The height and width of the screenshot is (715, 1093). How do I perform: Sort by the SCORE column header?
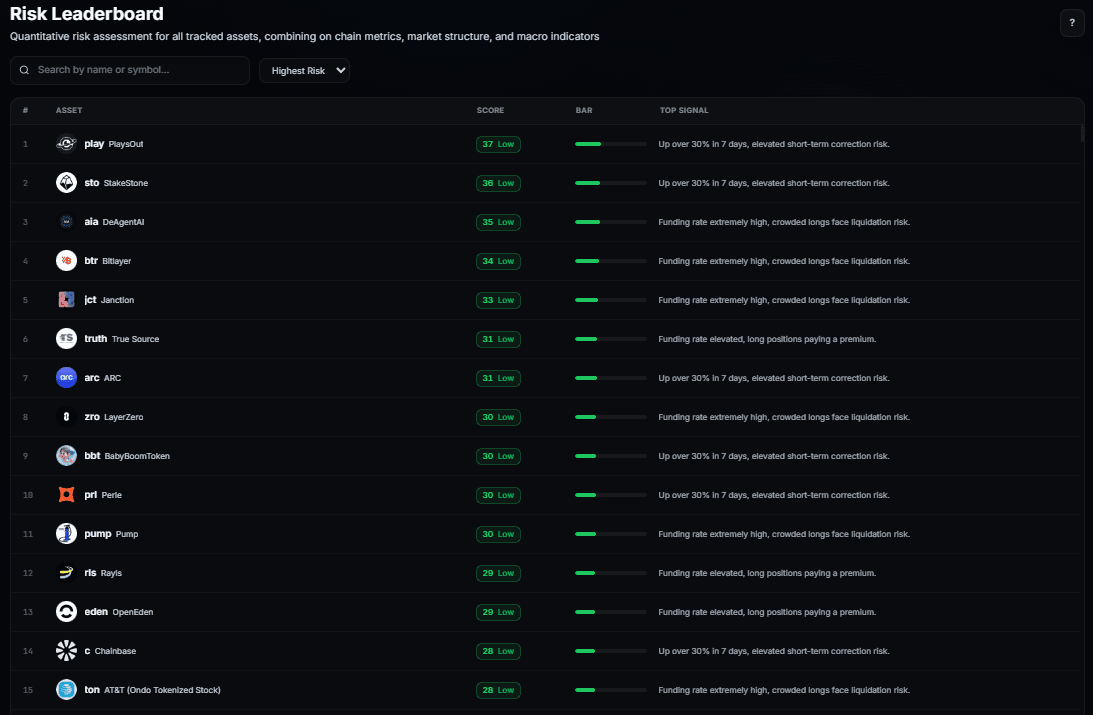491,110
